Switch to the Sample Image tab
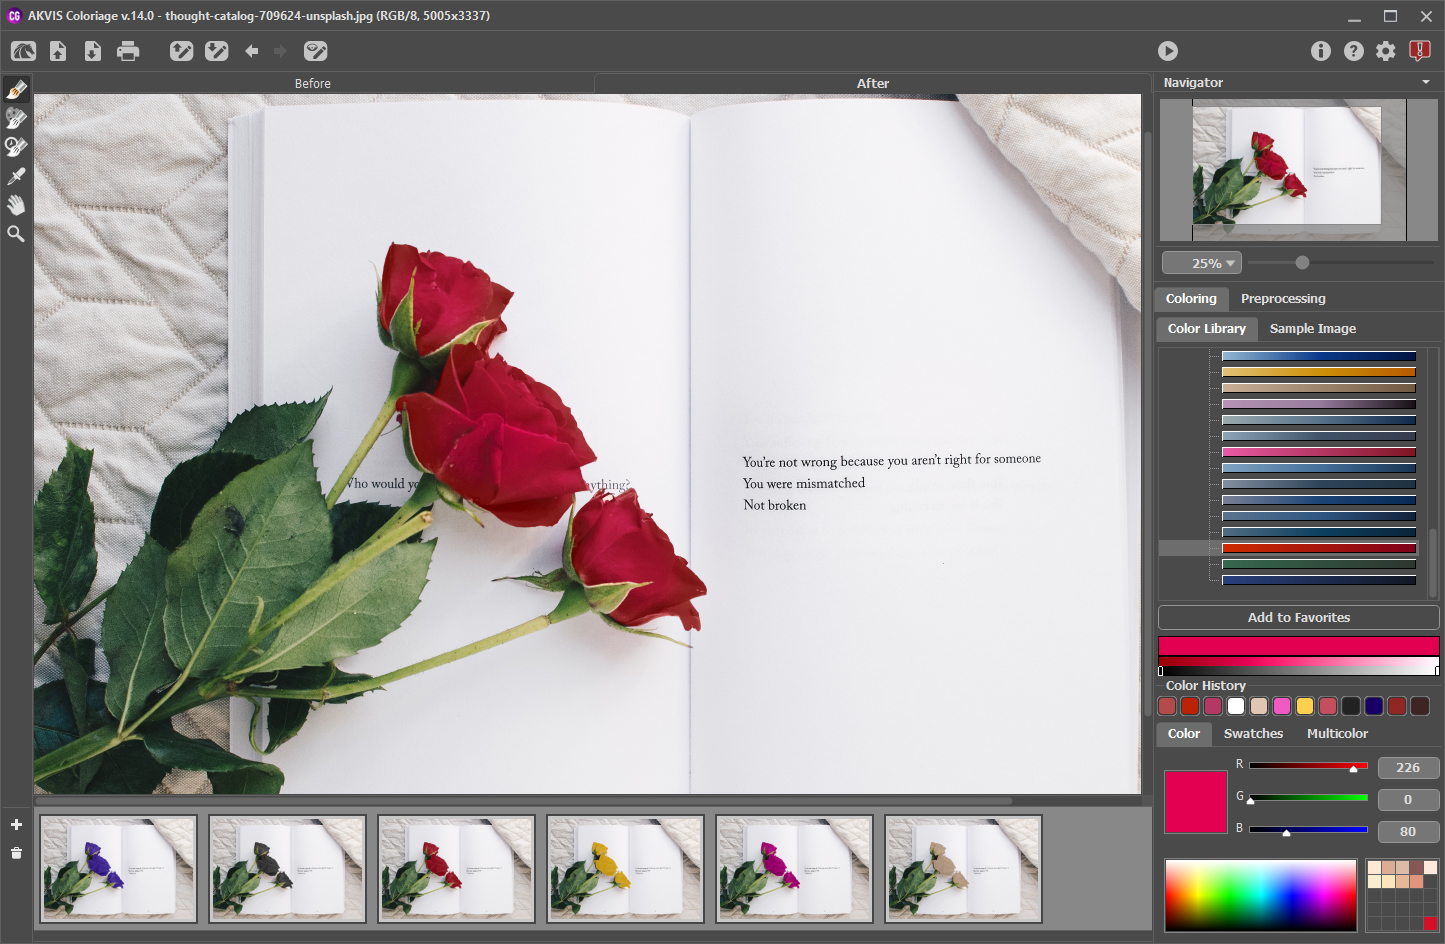1445x944 pixels. point(1312,328)
